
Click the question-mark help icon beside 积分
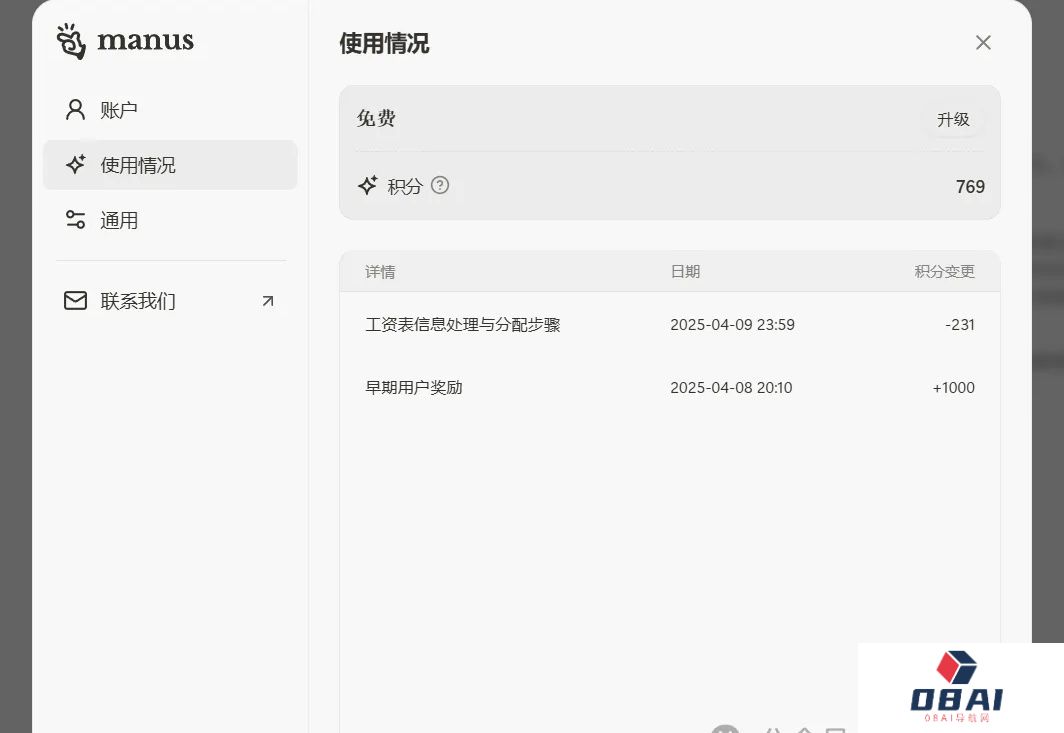440,185
